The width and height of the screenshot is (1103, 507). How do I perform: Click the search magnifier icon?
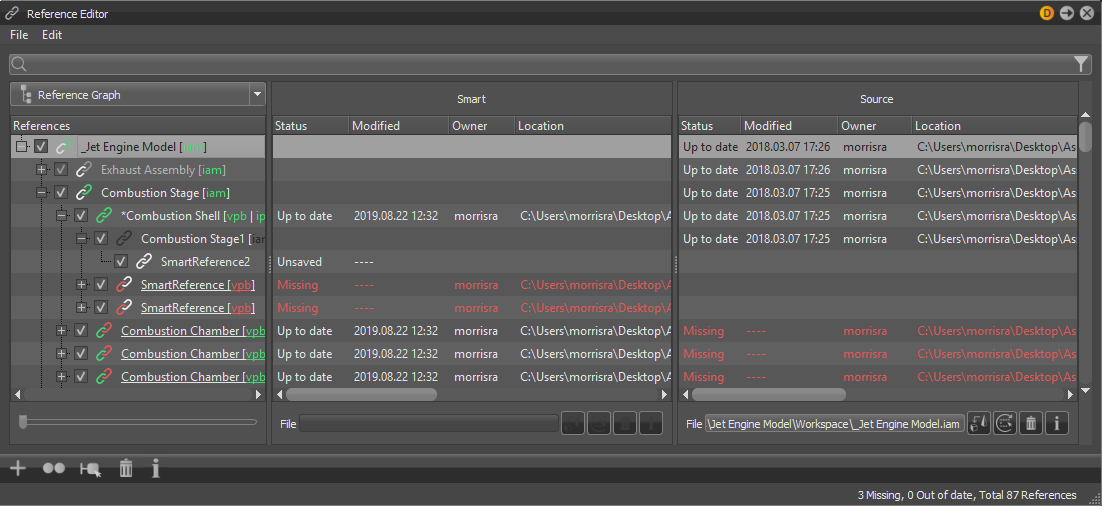pyautogui.click(x=20, y=65)
